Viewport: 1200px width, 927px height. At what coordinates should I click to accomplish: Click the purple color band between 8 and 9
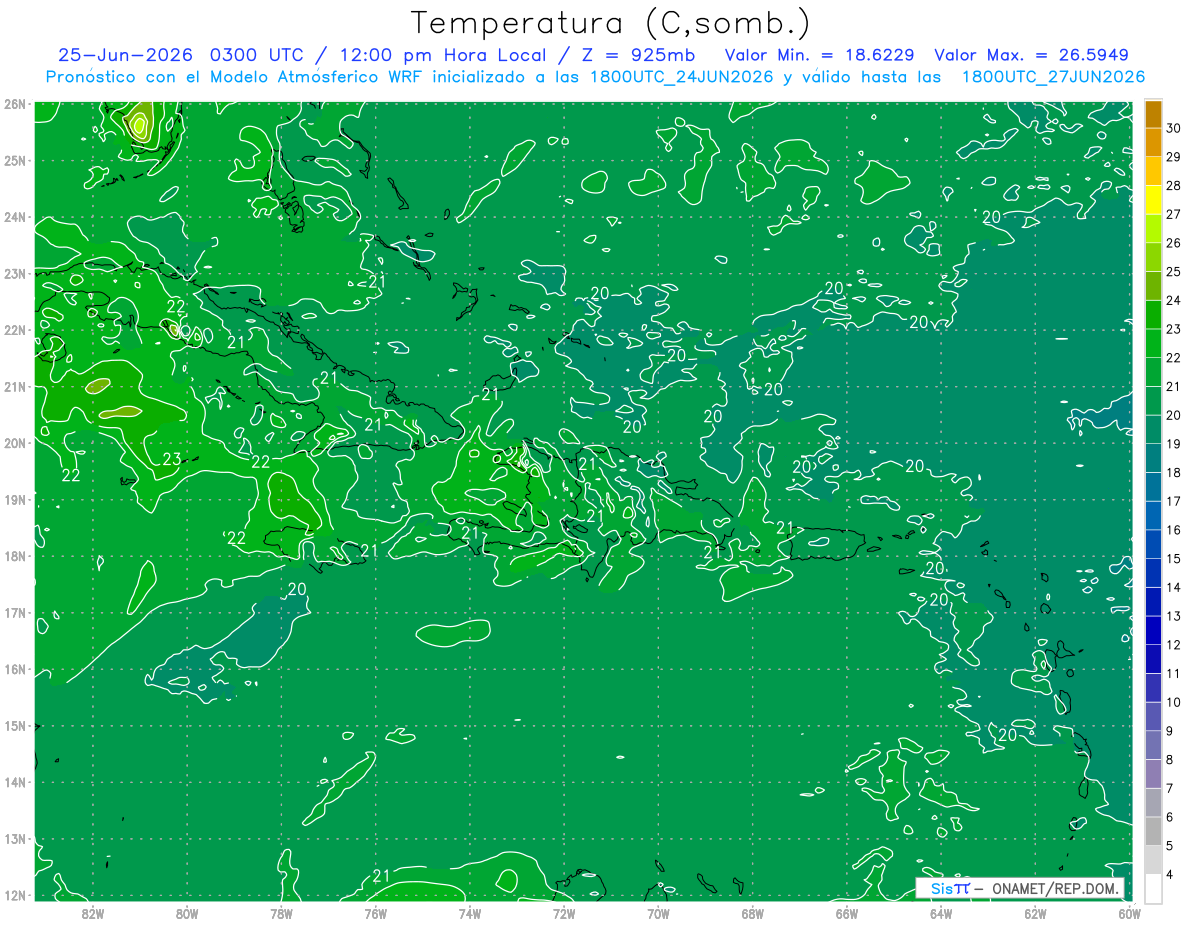tap(1153, 745)
